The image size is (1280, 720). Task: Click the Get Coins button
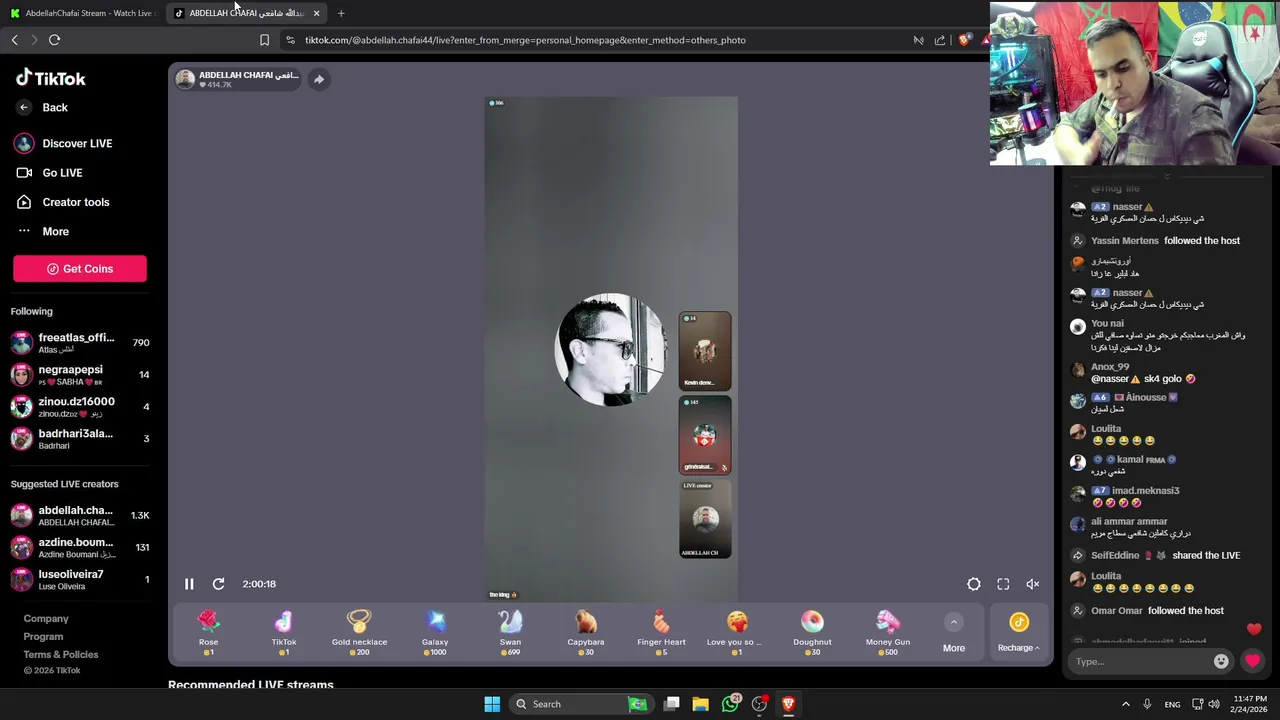click(80, 269)
